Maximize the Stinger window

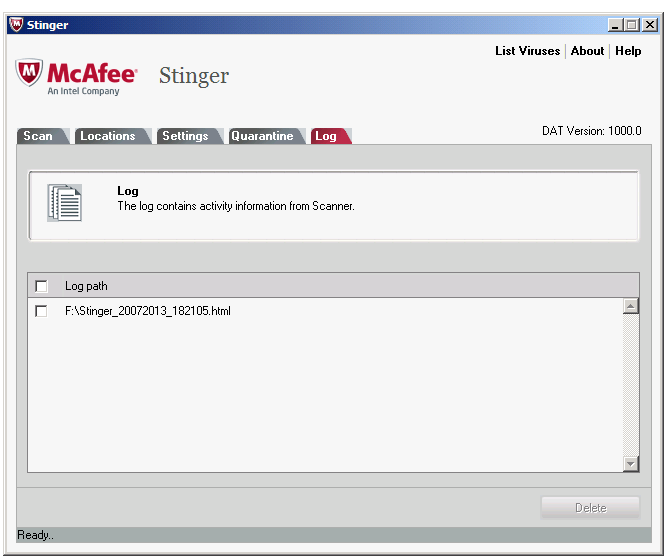click(632, 25)
